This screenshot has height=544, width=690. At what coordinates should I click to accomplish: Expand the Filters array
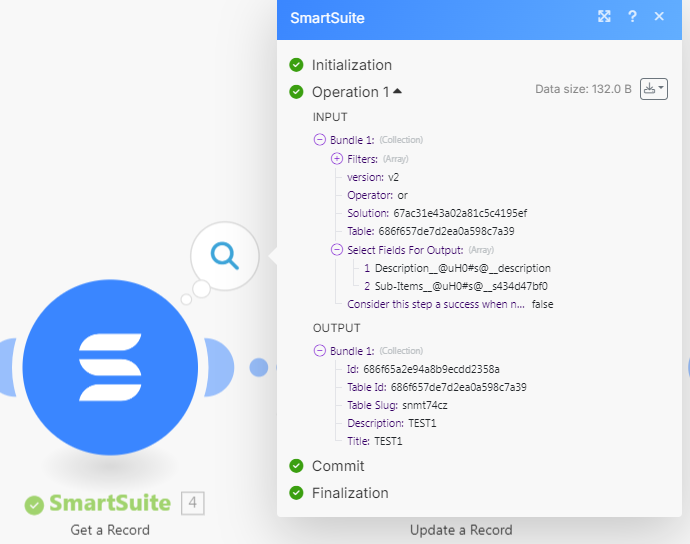tap(337, 158)
